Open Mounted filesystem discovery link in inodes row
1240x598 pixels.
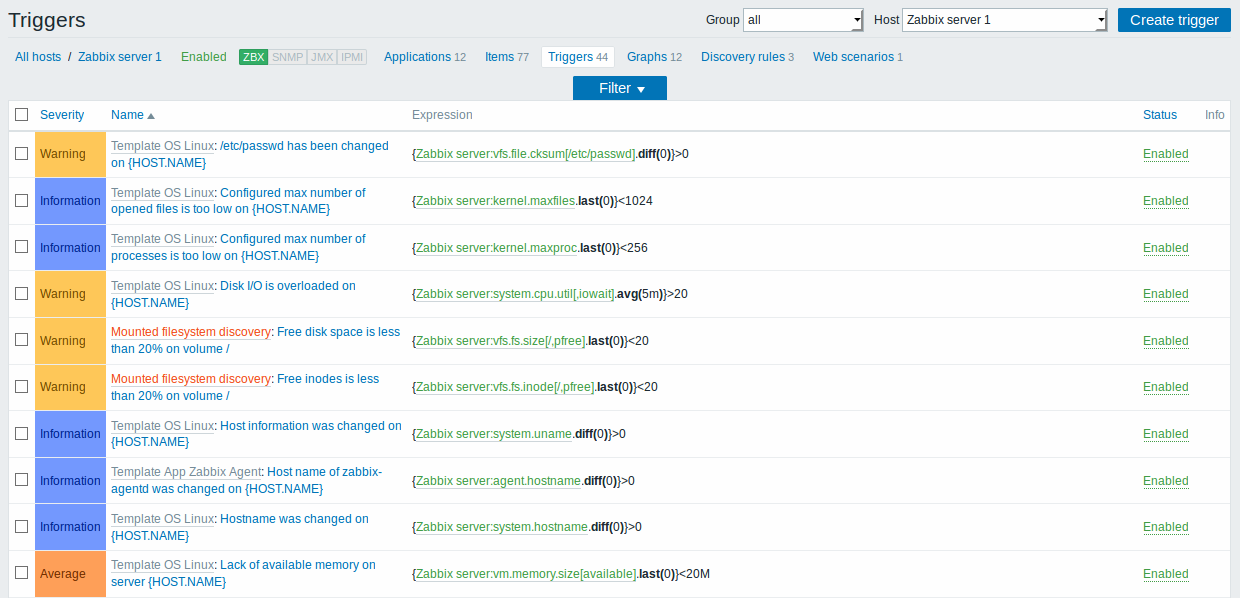[191, 379]
